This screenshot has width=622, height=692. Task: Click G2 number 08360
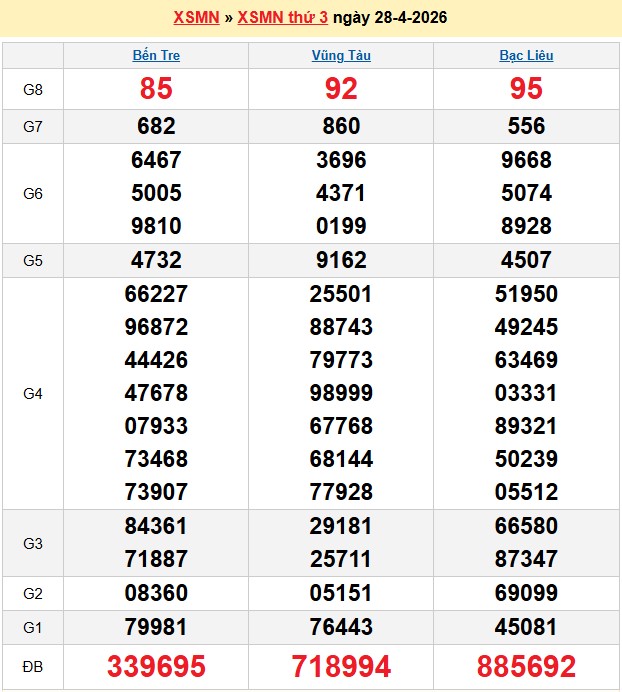pyautogui.click(x=156, y=593)
